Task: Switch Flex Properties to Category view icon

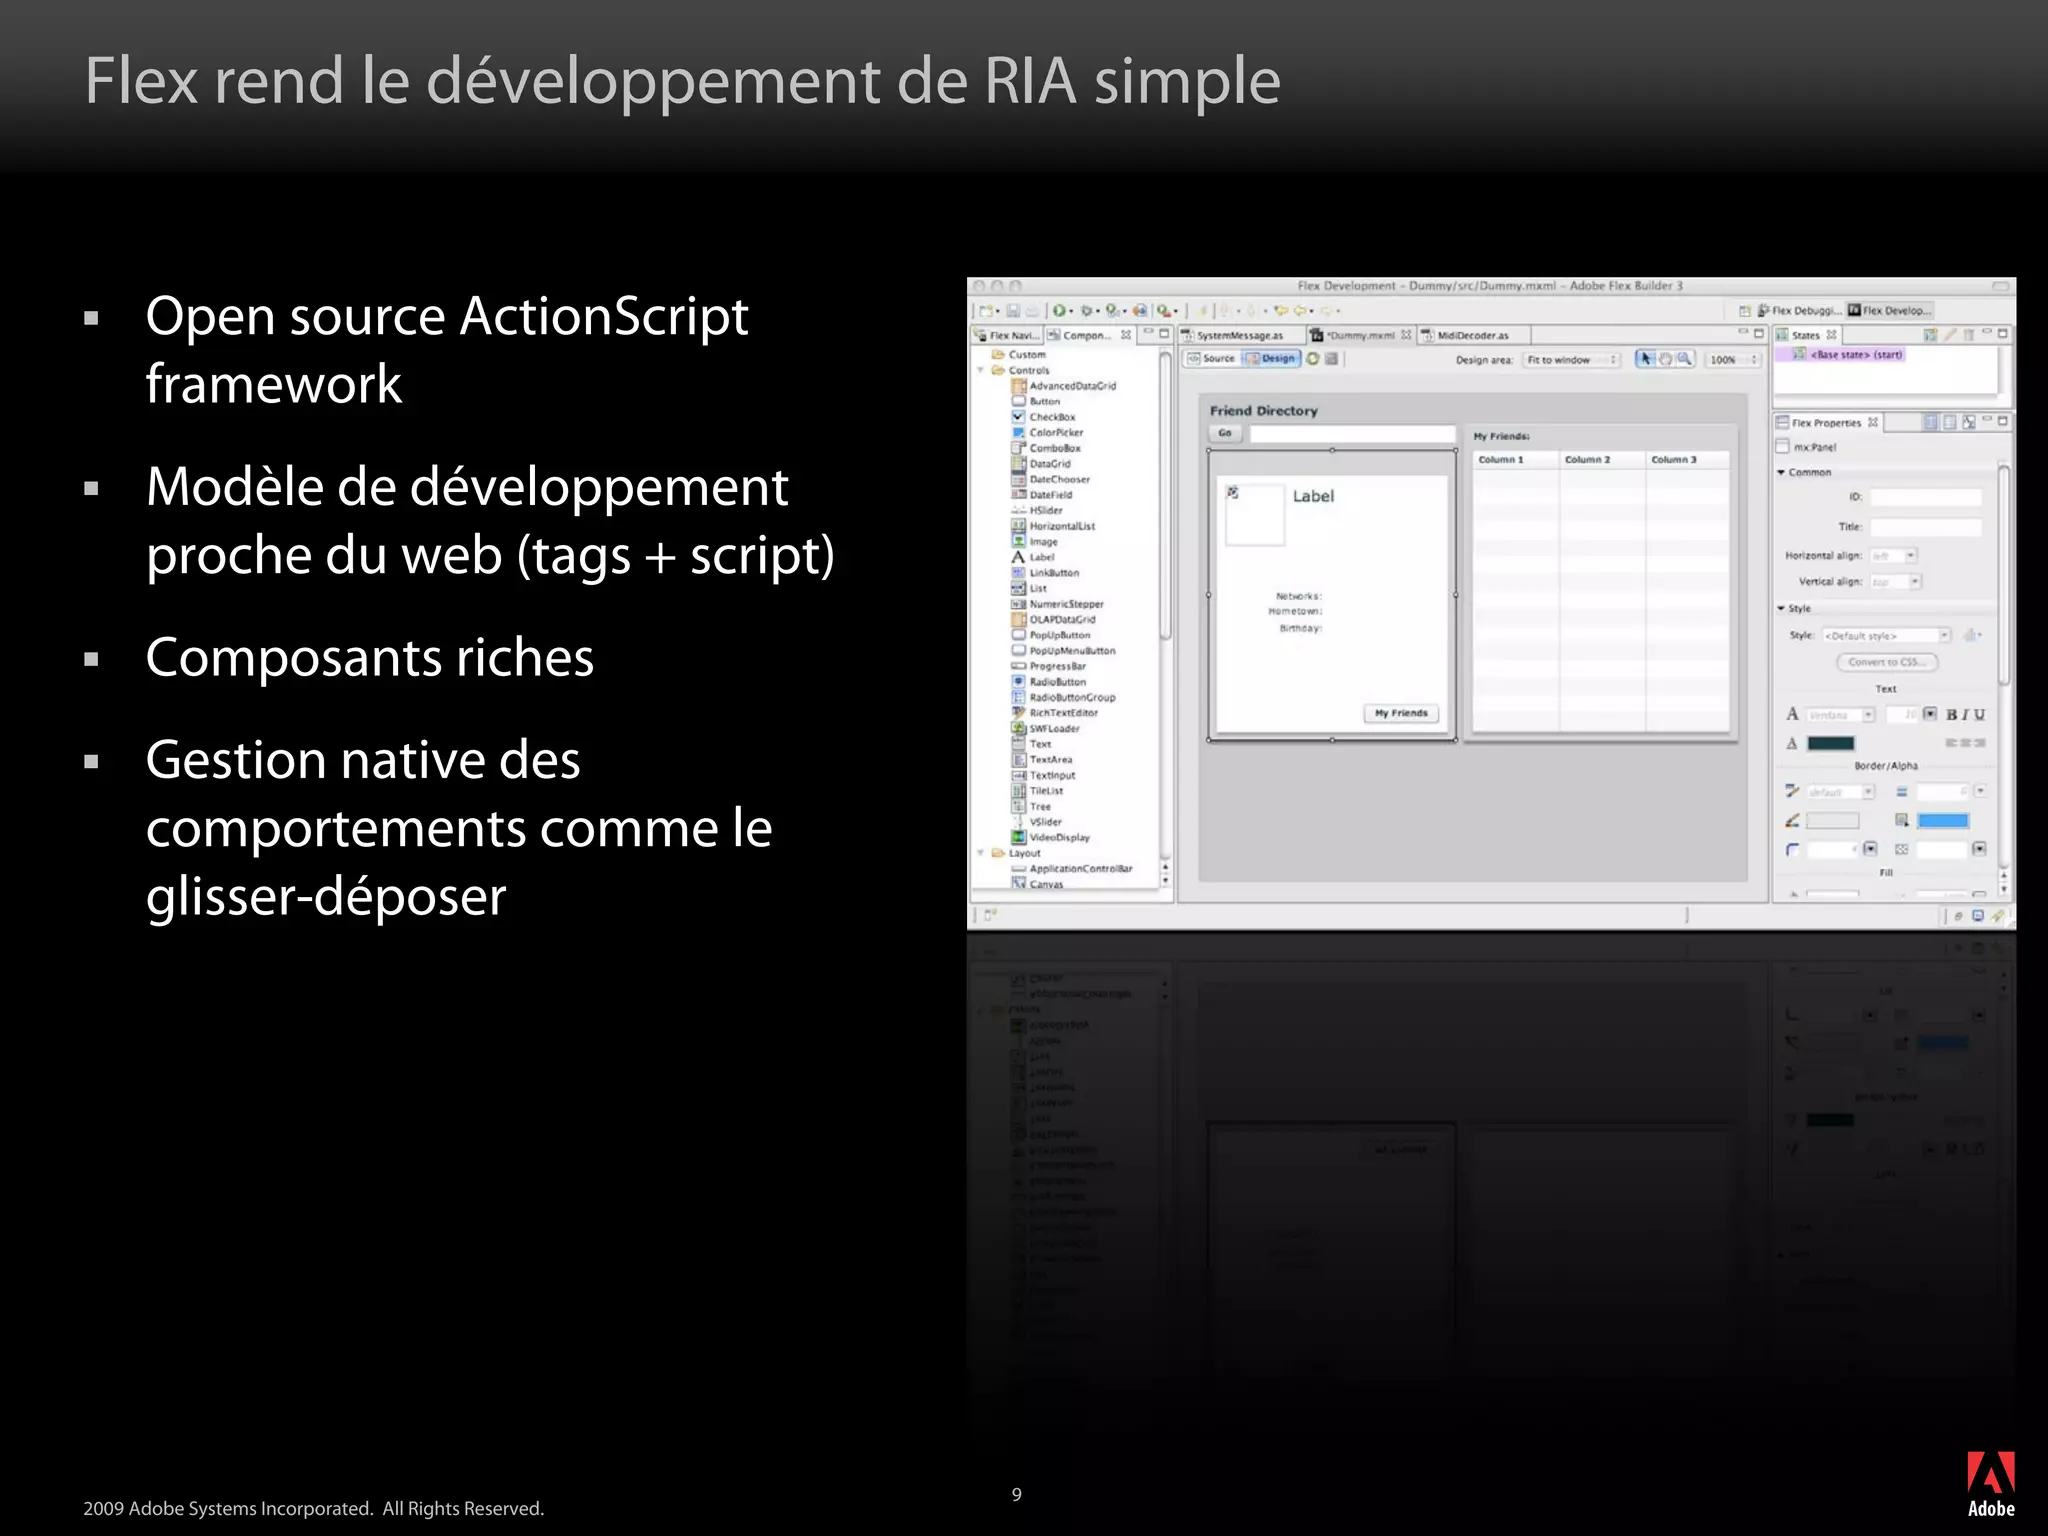Action: pos(1950,422)
